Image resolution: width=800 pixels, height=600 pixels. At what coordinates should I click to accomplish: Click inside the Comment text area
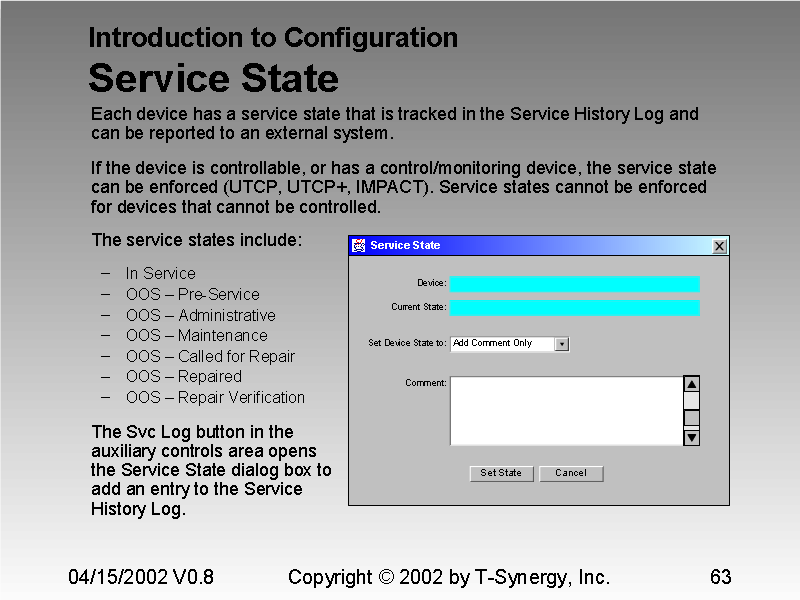[x=565, y=410]
